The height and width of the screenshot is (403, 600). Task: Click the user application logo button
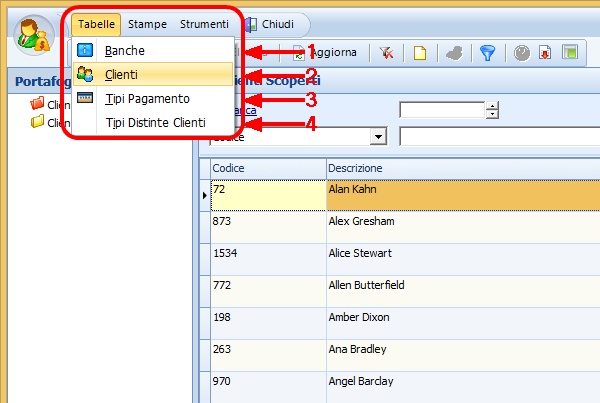click(x=36, y=37)
